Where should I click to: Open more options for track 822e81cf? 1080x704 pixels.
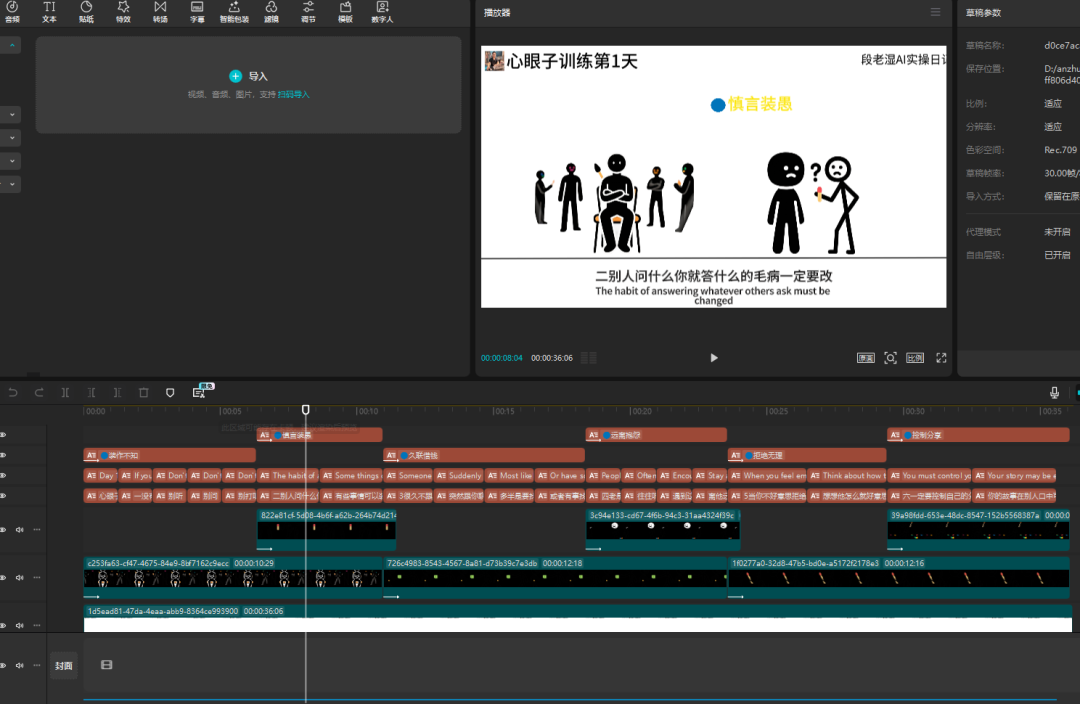pos(37,530)
